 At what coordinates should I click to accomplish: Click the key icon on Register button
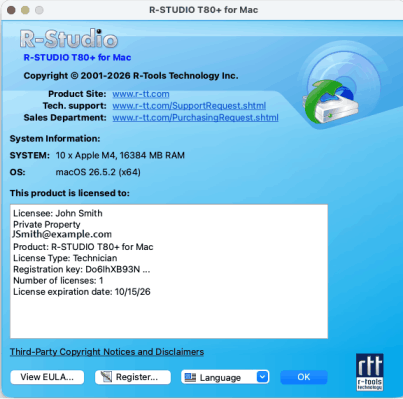pyautogui.click(x=106, y=377)
